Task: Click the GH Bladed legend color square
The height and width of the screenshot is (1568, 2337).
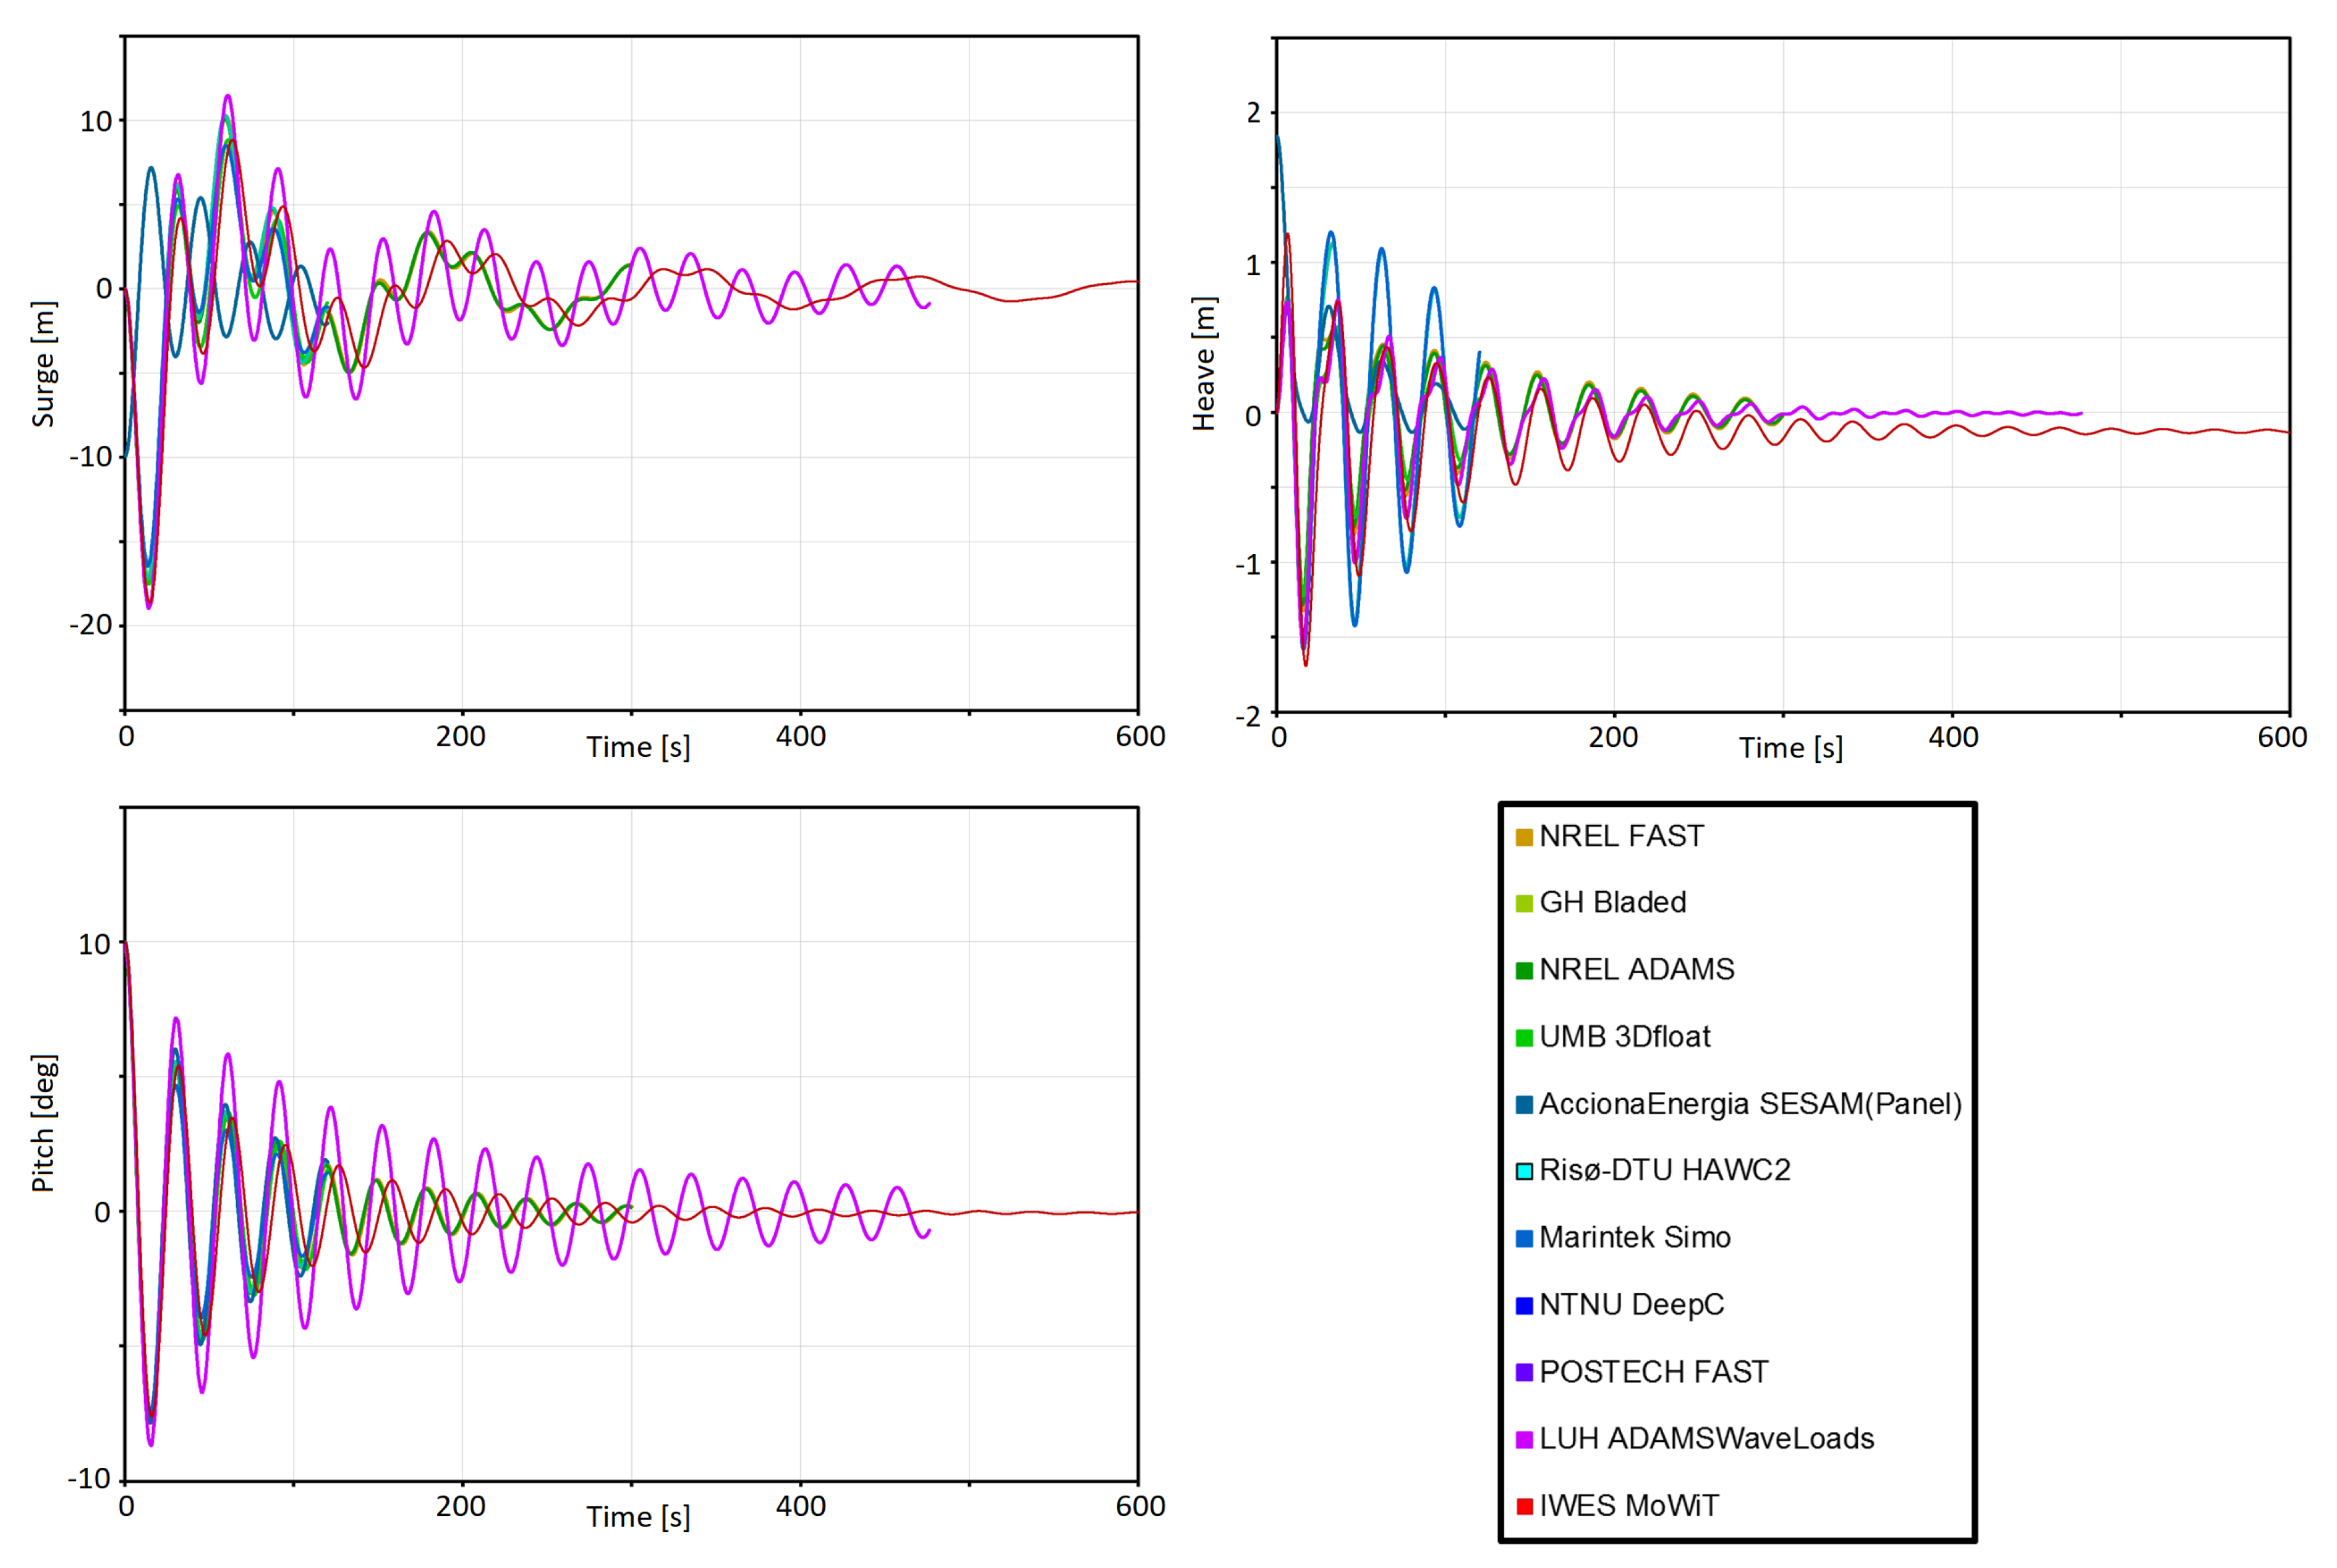Action: click(1524, 904)
